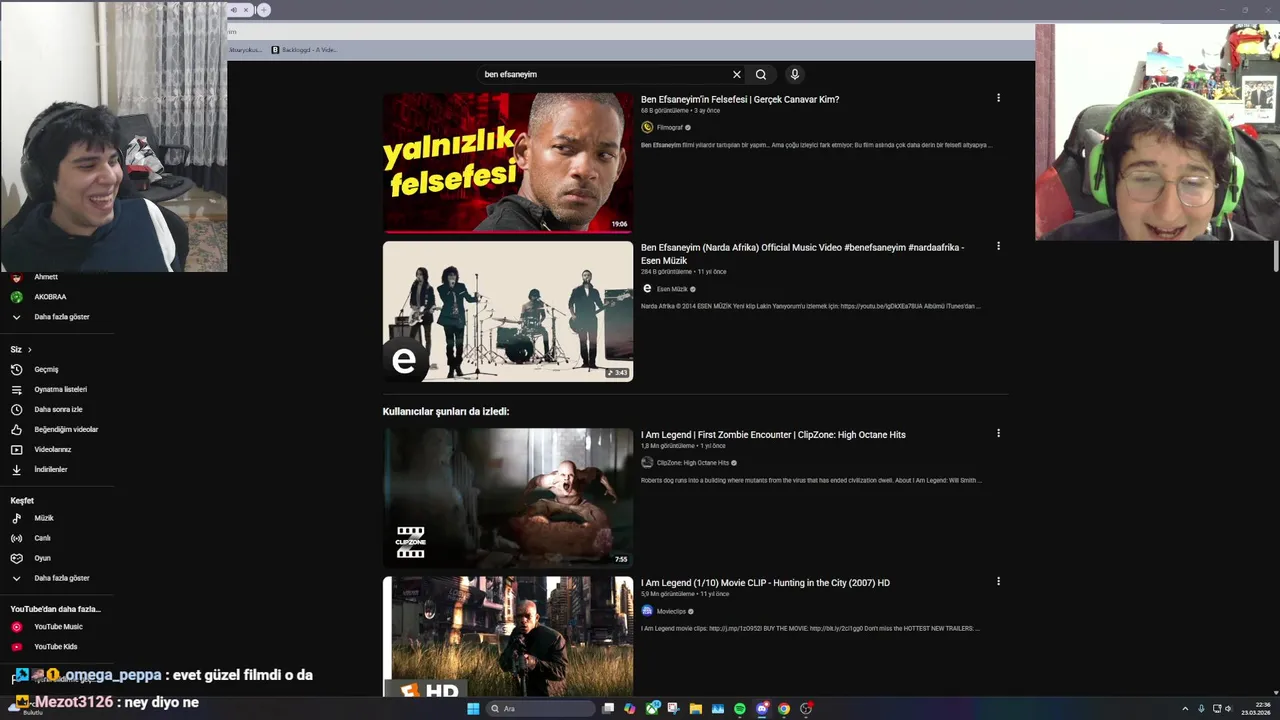Open options menu for First Zombie Encounter video
This screenshot has width=1280, height=720.
998,433
